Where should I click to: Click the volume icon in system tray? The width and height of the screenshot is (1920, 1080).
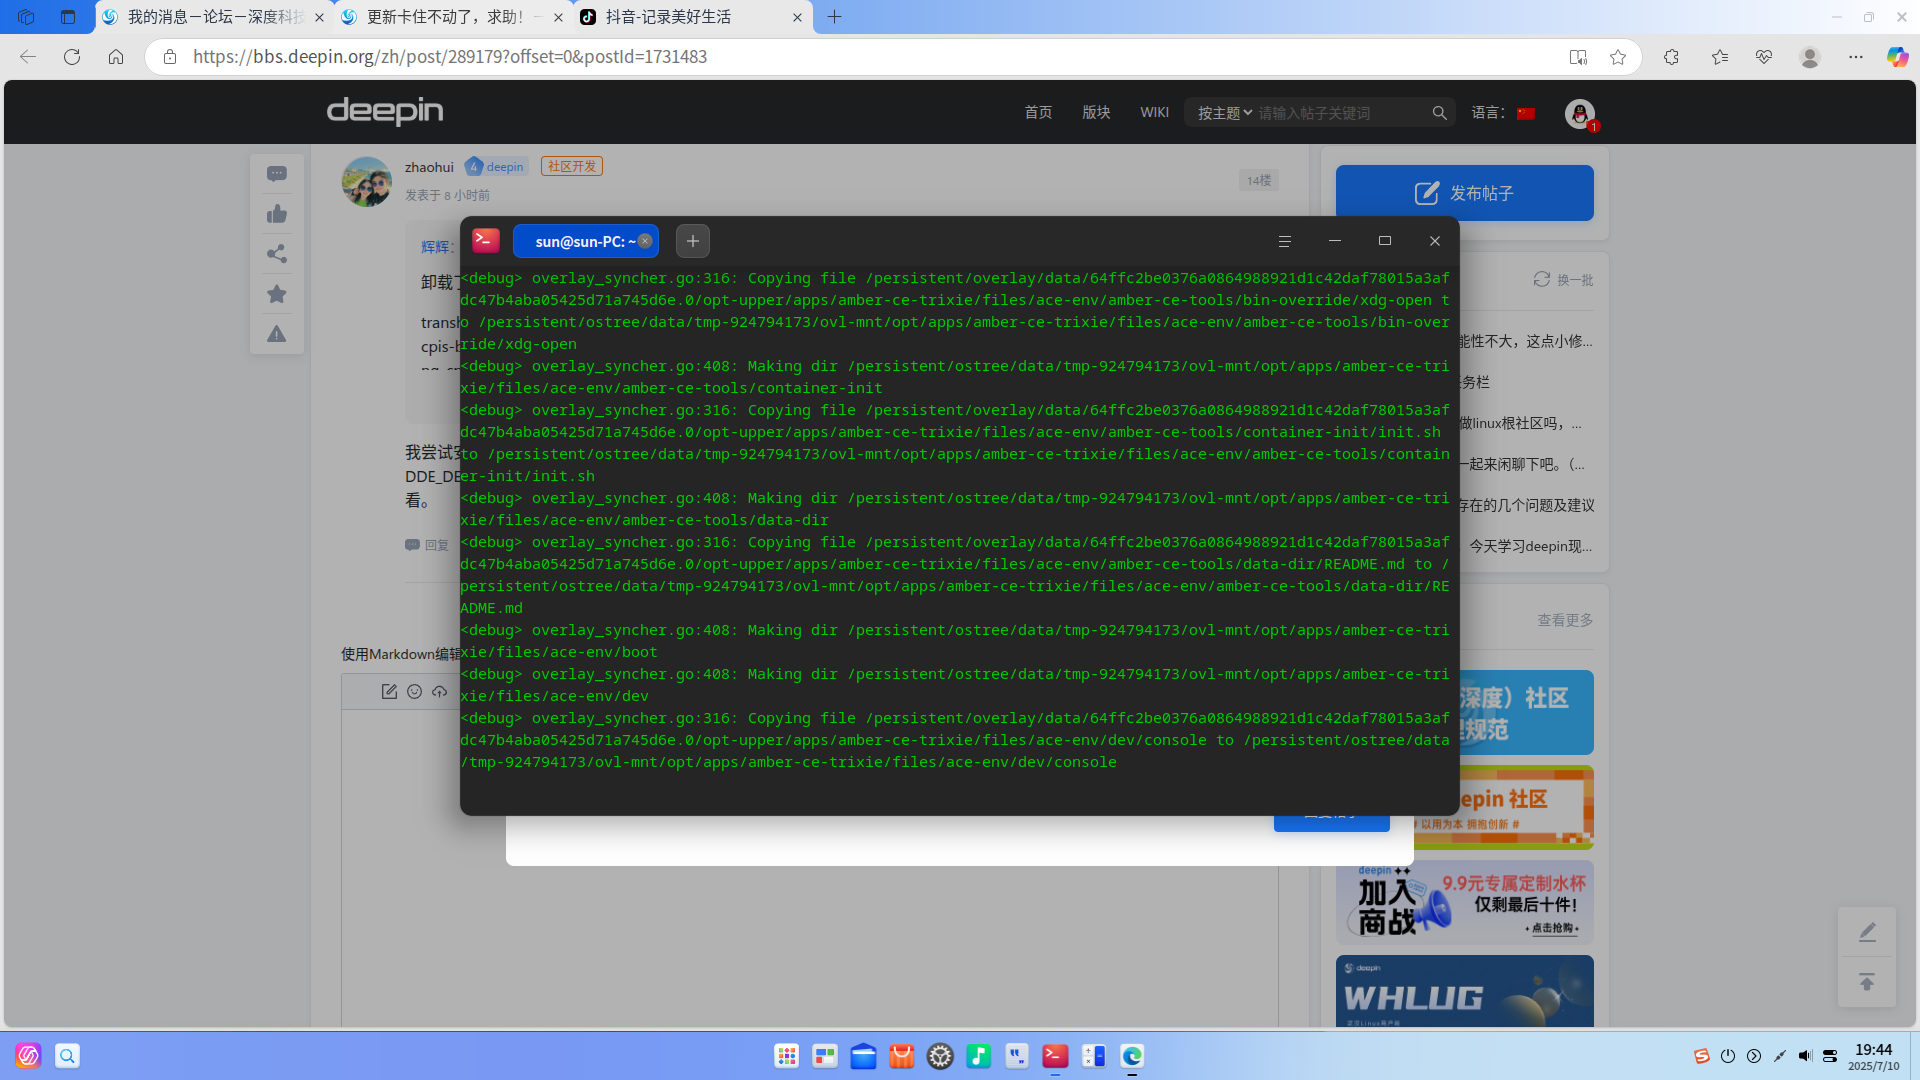click(1805, 1056)
